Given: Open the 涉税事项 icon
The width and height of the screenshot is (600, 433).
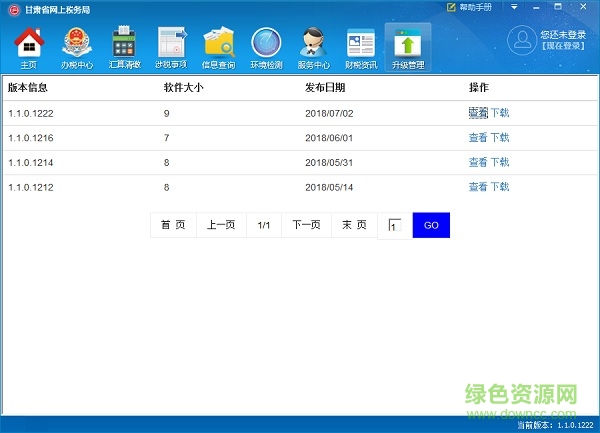Looking at the screenshot, I should coord(172,46).
